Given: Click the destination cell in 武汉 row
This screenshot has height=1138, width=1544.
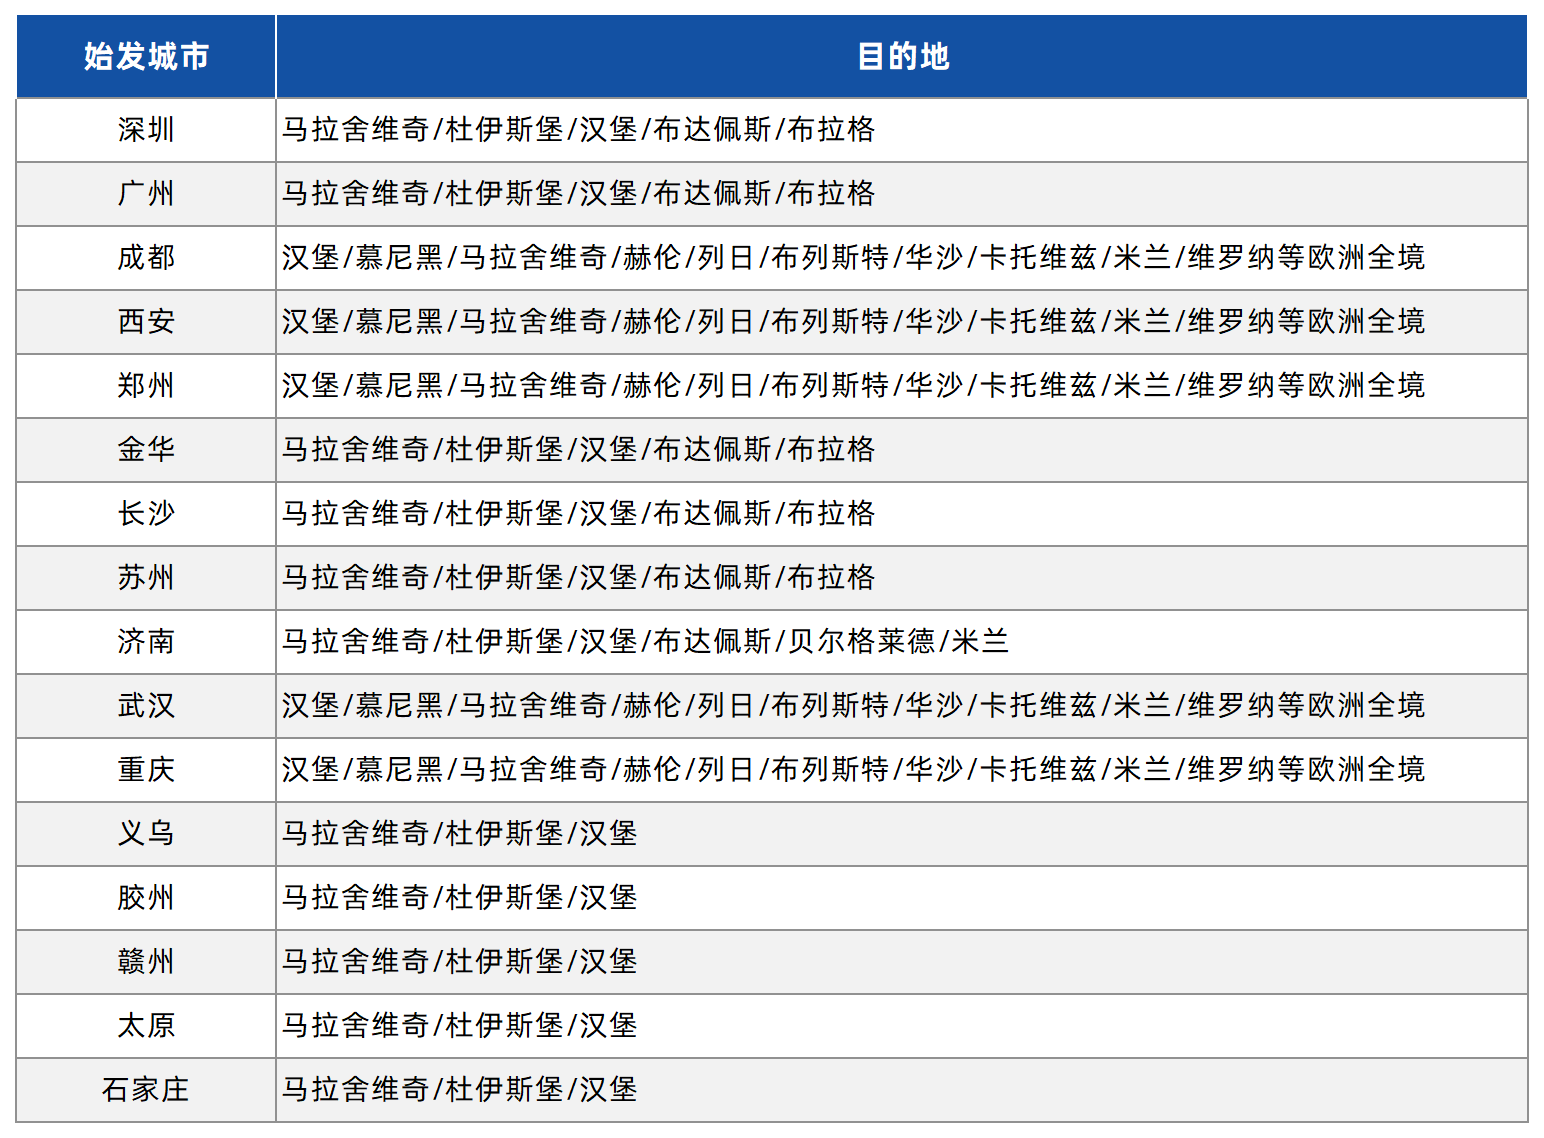Looking at the screenshot, I should pos(902,706).
